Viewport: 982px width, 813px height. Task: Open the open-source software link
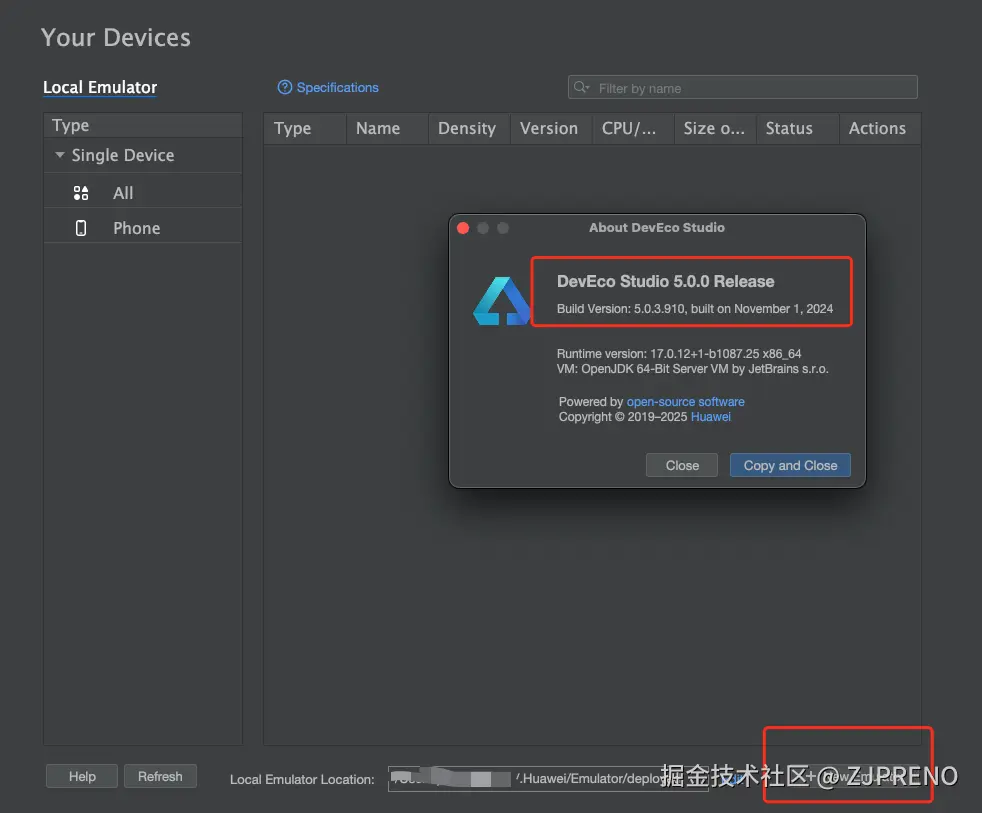click(x=685, y=401)
